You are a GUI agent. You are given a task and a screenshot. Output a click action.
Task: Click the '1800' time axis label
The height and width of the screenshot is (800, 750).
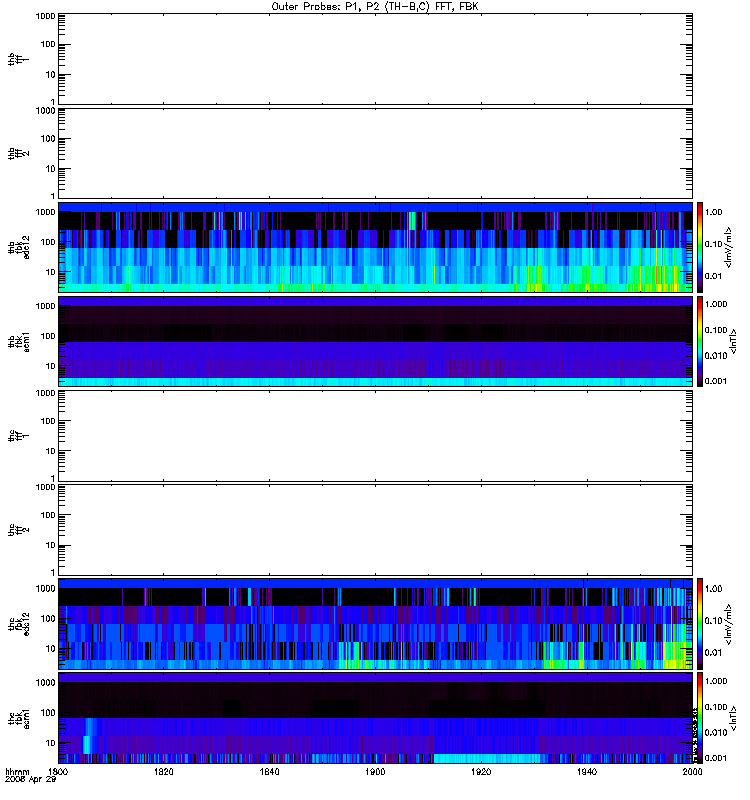(x=58, y=771)
